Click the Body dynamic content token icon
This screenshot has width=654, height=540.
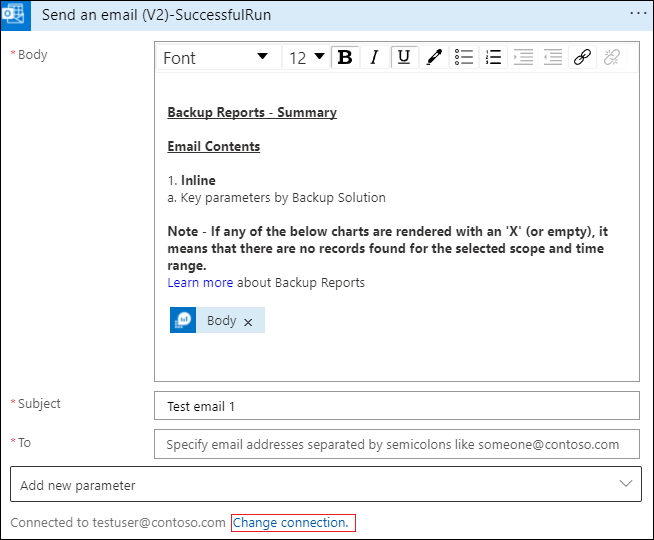click(x=183, y=320)
